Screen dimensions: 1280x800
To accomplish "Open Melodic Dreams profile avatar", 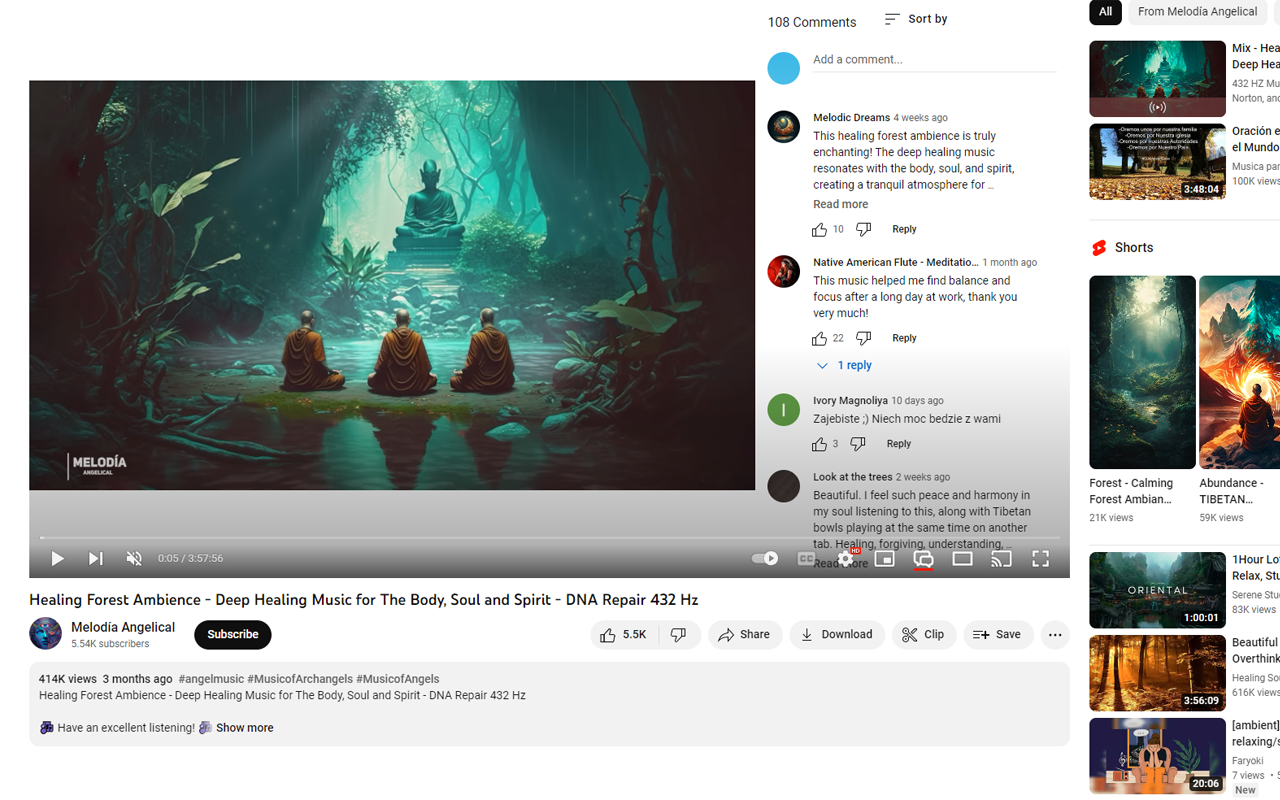I will 783,127.
